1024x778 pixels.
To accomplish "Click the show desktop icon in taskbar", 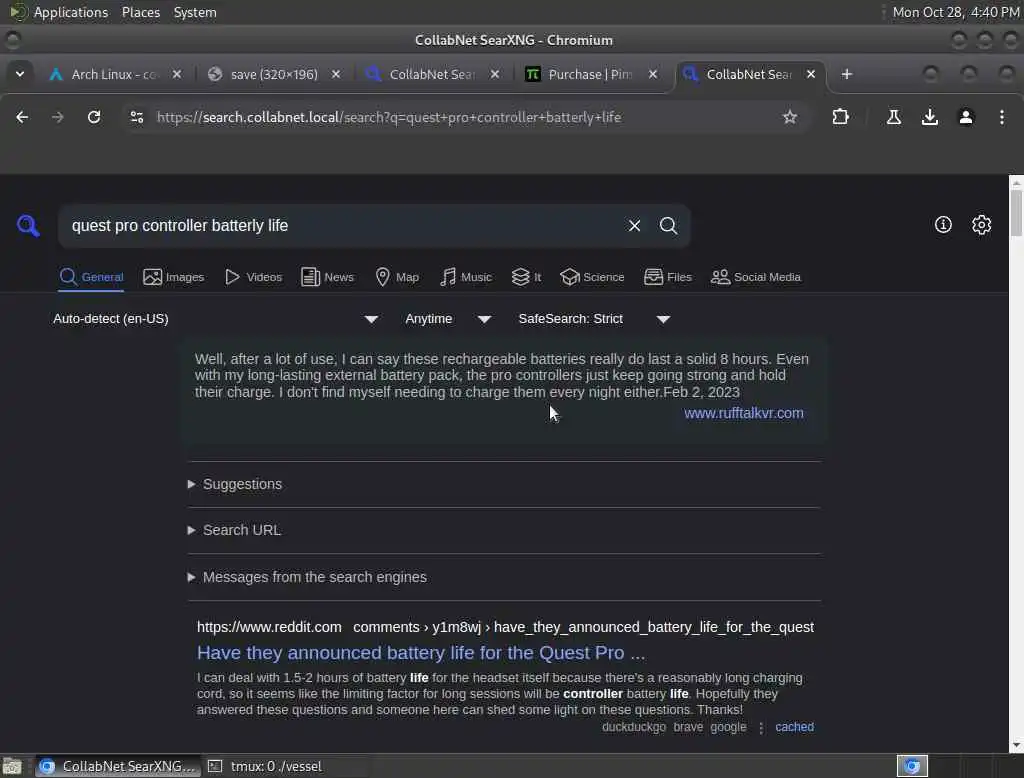I will click(12, 766).
